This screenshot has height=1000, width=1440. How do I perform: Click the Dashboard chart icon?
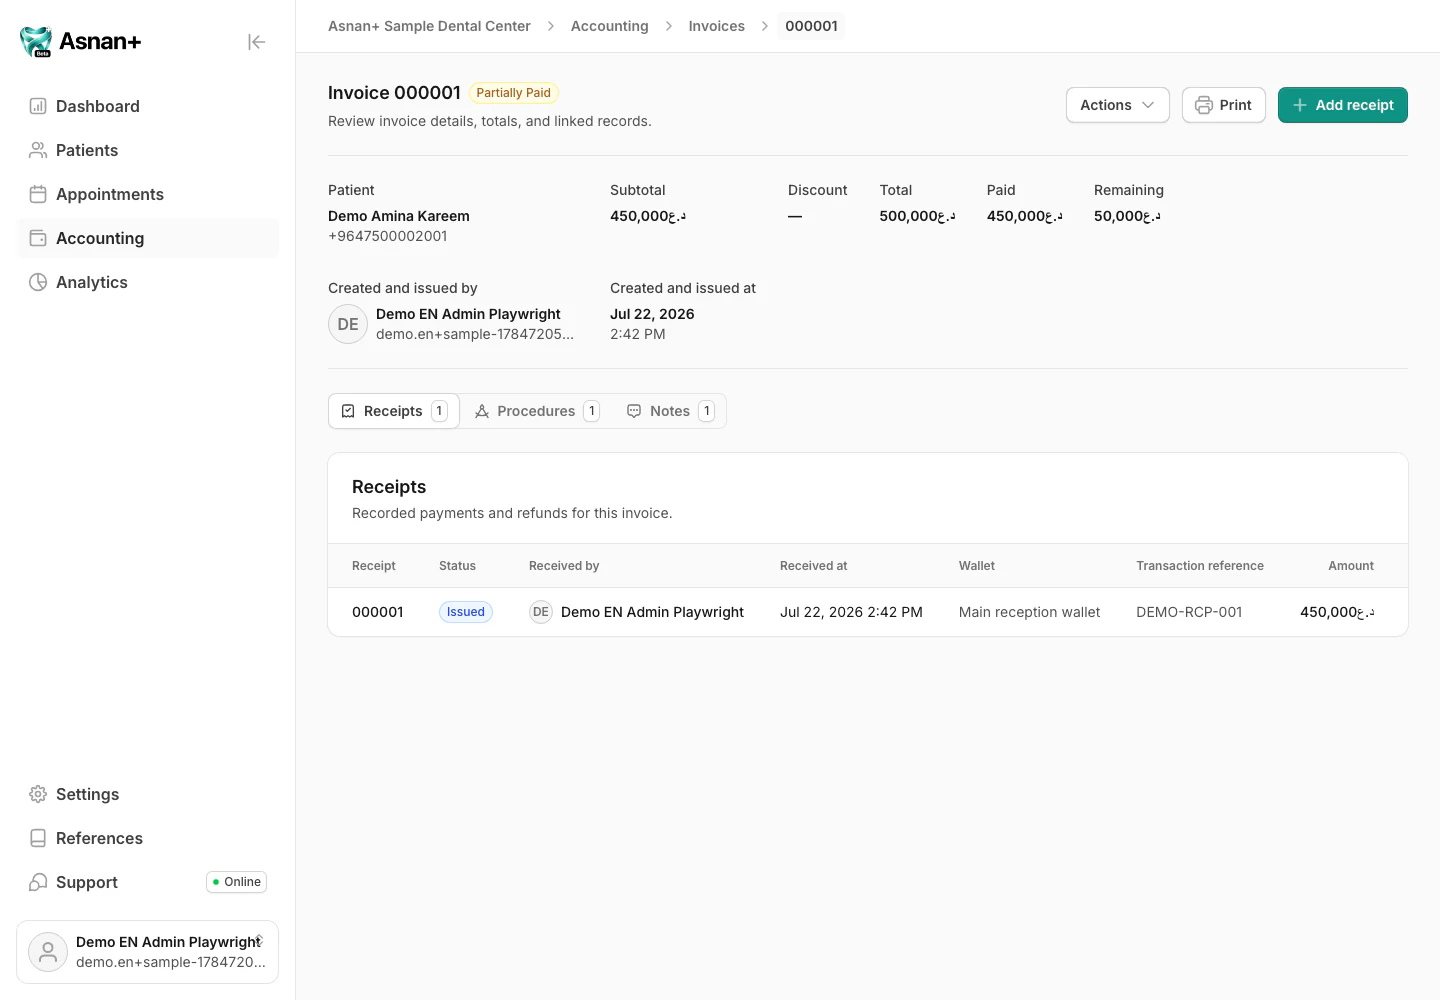[x=38, y=106]
